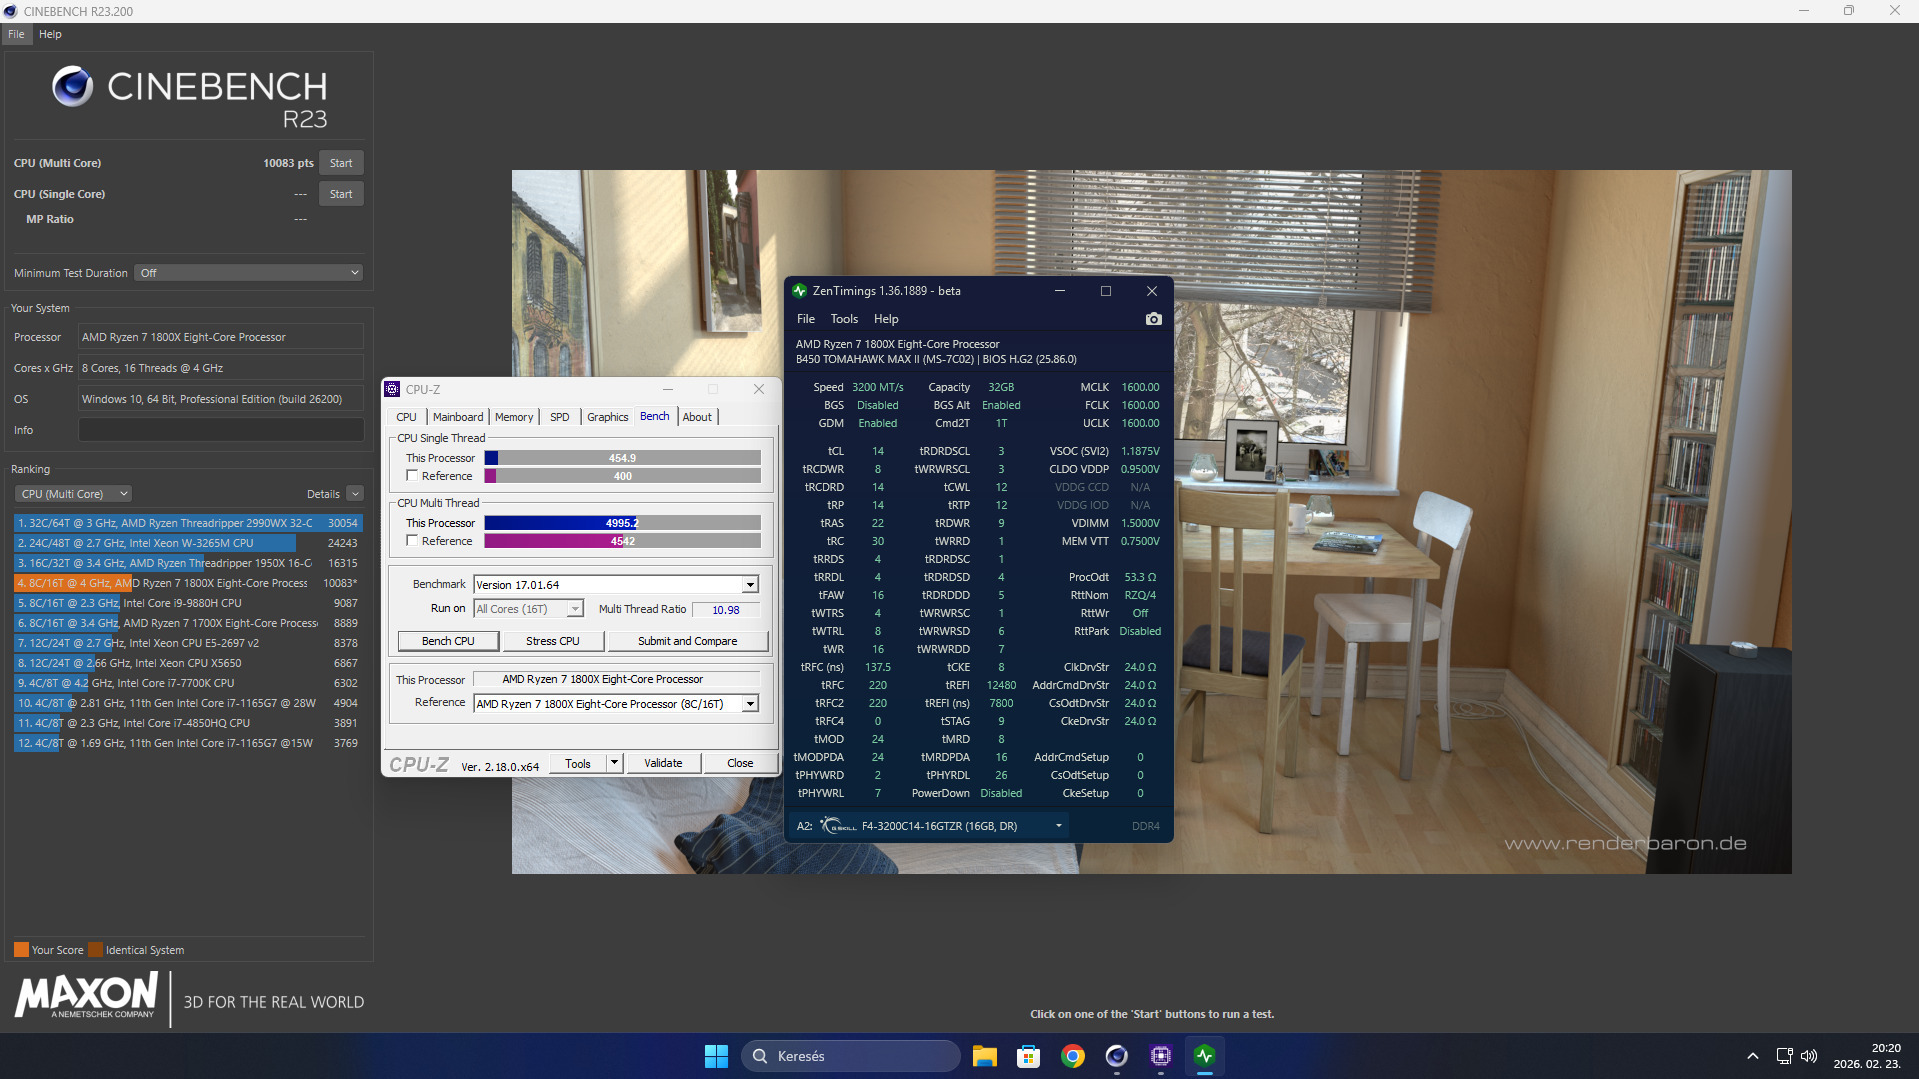This screenshot has width=1919, height=1079.
Task: Click the Single Thread Reference score bar
Action: [x=622, y=476]
